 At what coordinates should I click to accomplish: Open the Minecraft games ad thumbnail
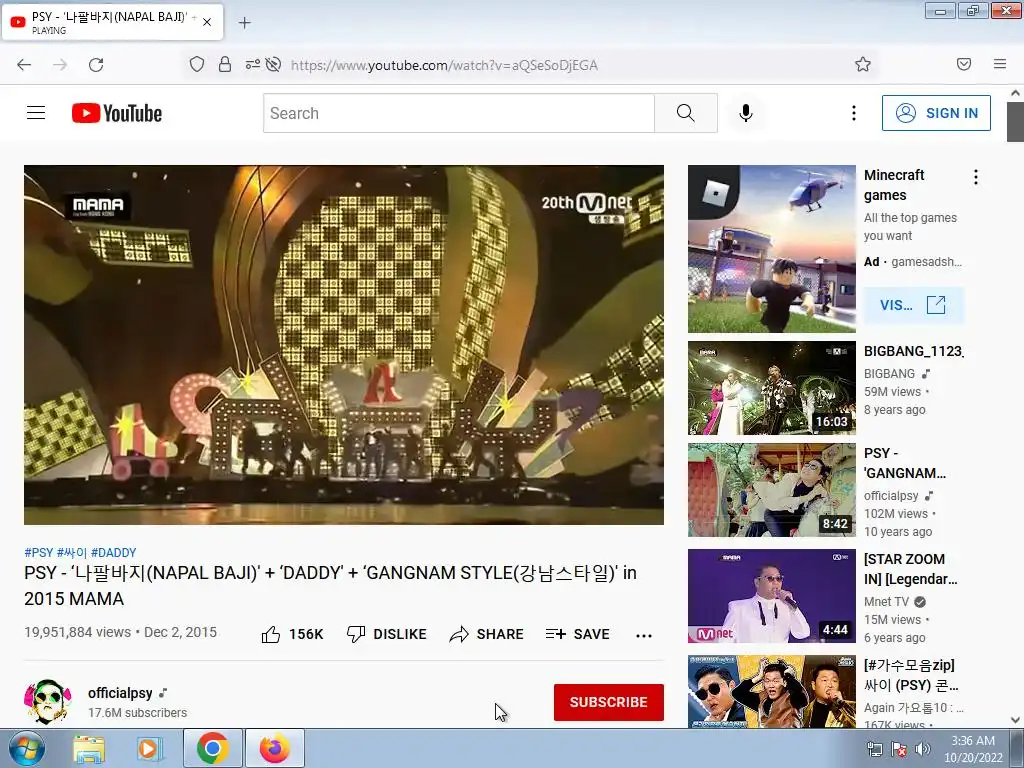pyautogui.click(x=771, y=249)
